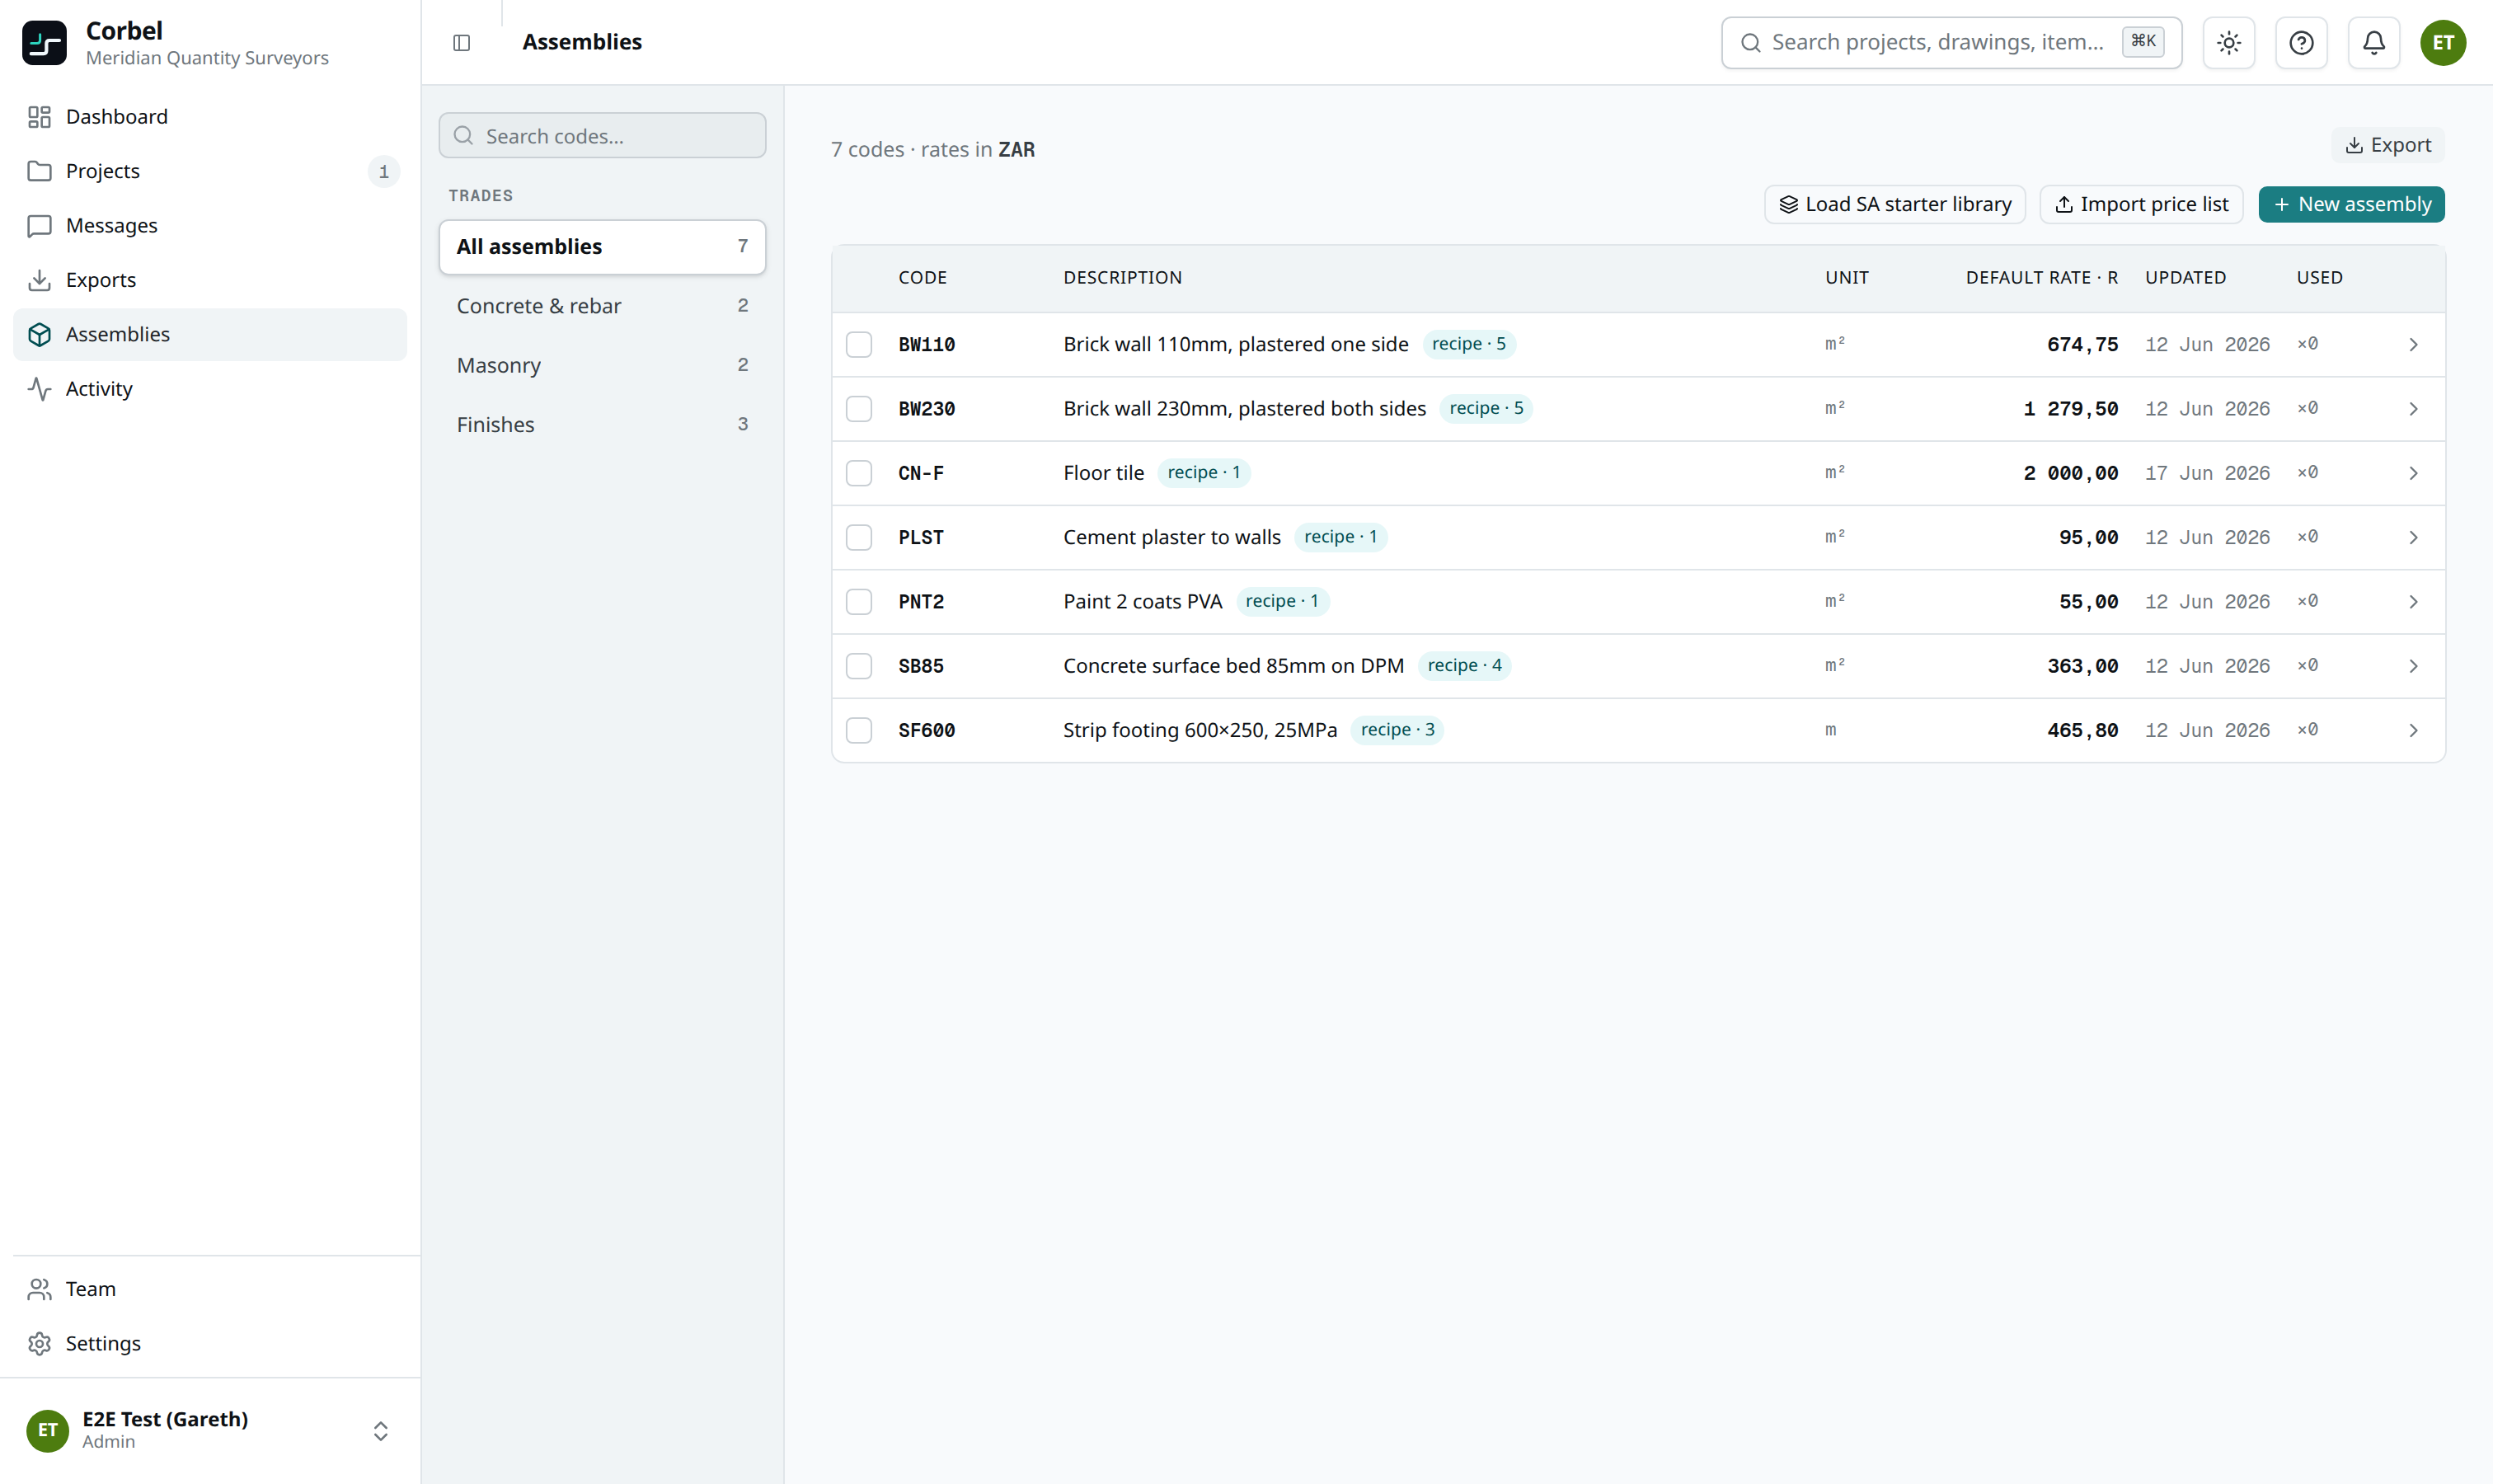This screenshot has width=2493, height=1484.
Task: Show All assemblies trade filter
Action: point(602,247)
